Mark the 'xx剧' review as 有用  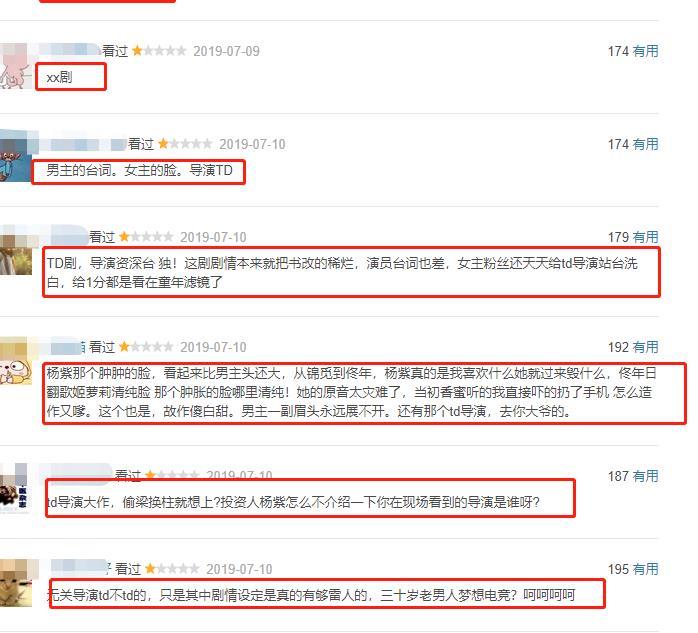click(645, 51)
